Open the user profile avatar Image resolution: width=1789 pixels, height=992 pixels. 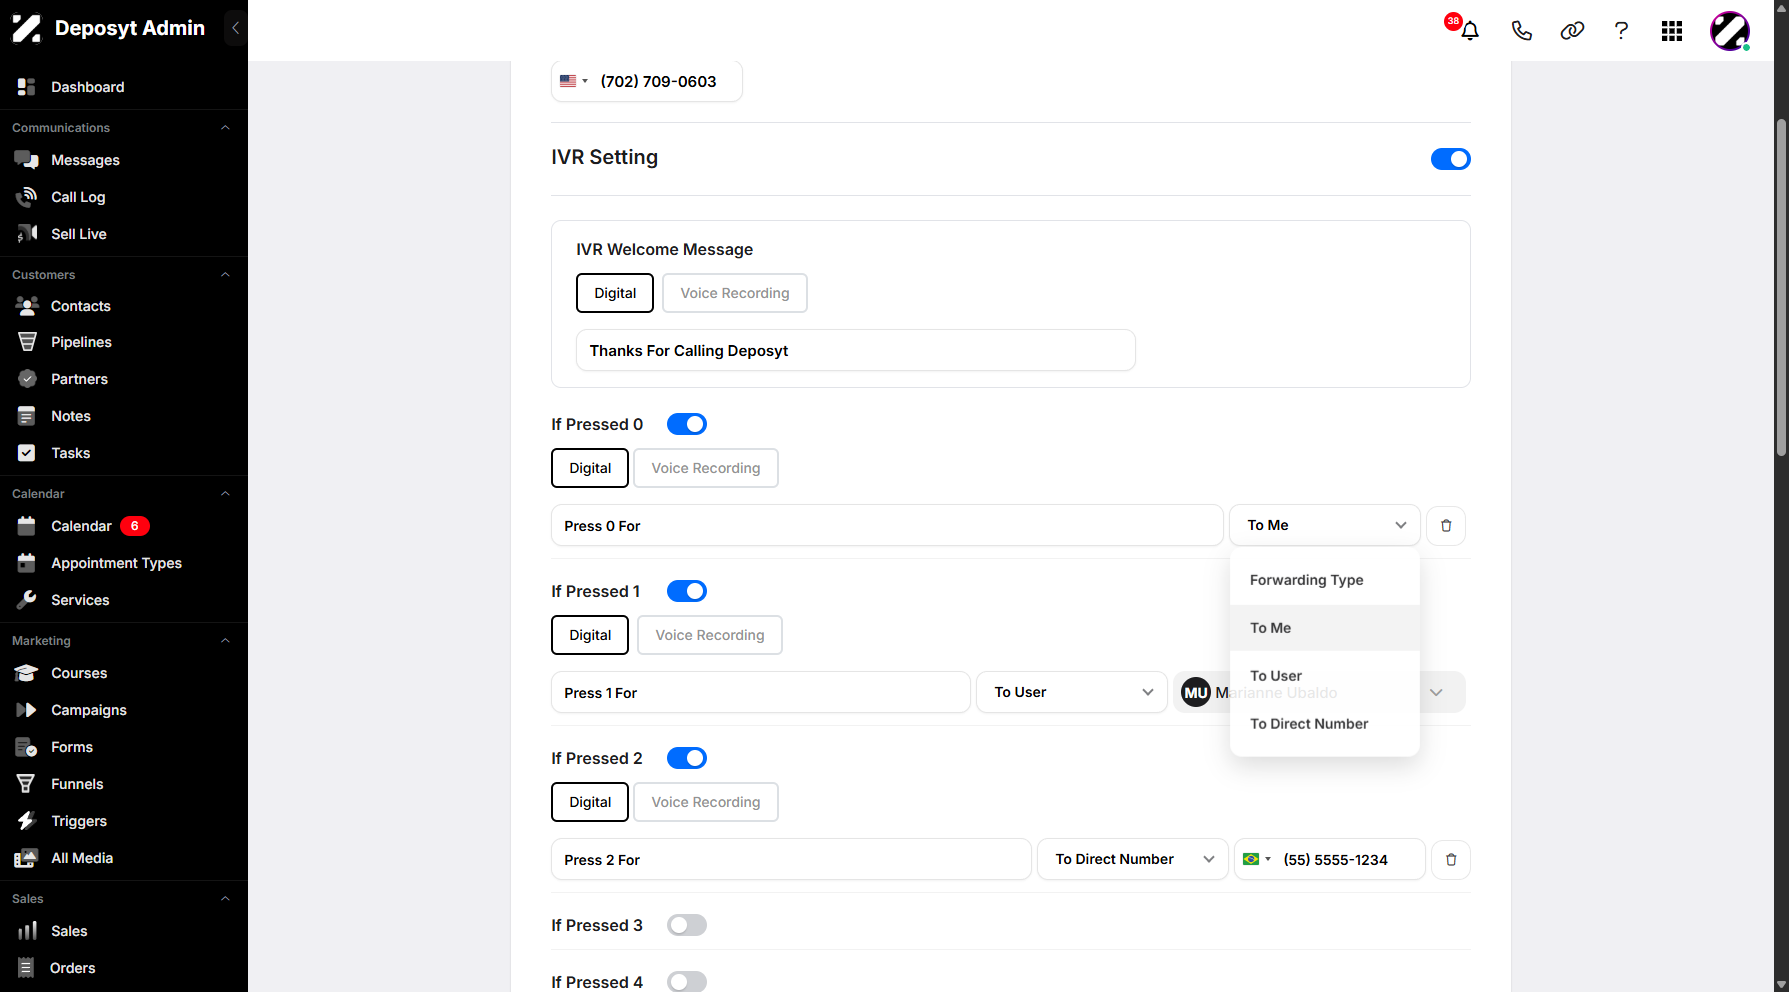point(1730,31)
